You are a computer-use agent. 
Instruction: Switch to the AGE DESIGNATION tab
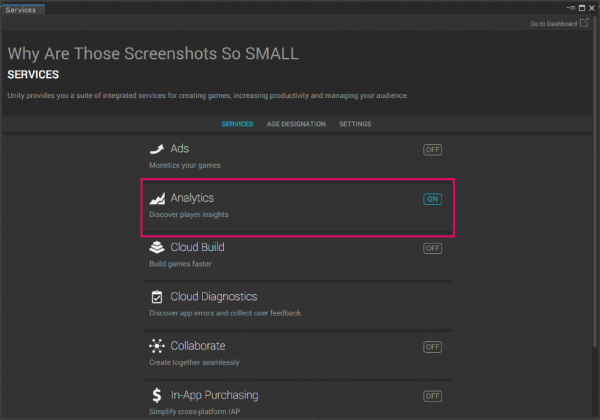pyautogui.click(x=296, y=124)
